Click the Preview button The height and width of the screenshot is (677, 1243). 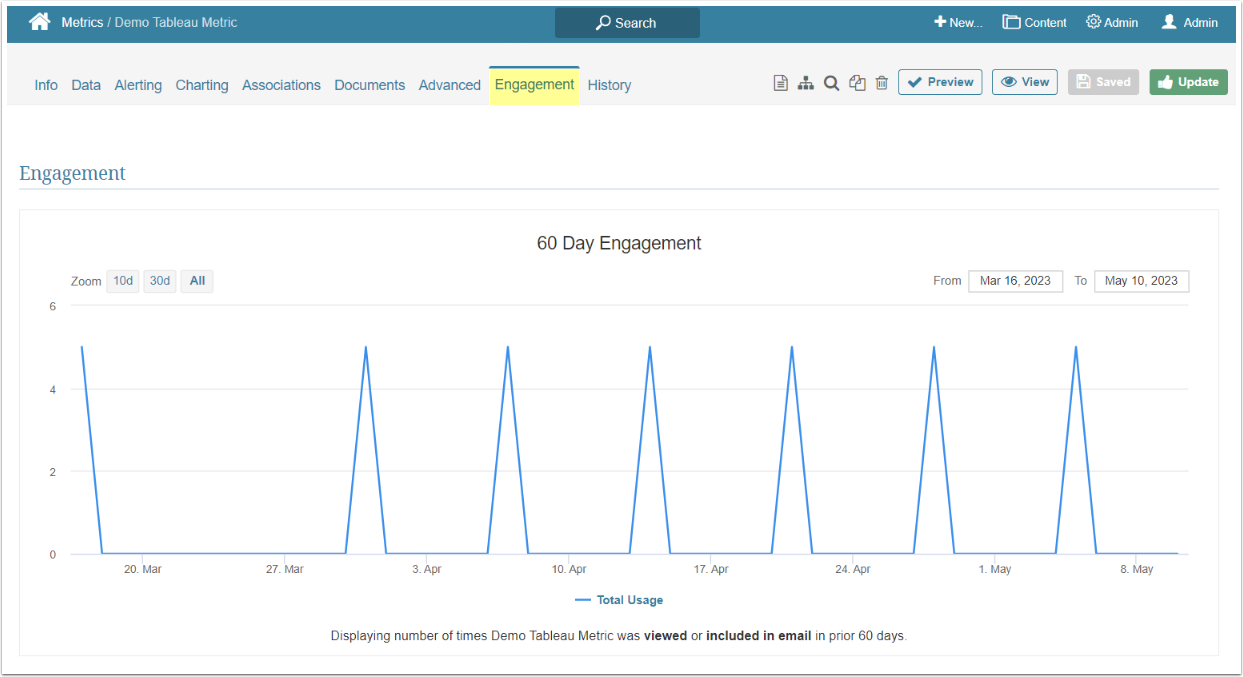[940, 82]
